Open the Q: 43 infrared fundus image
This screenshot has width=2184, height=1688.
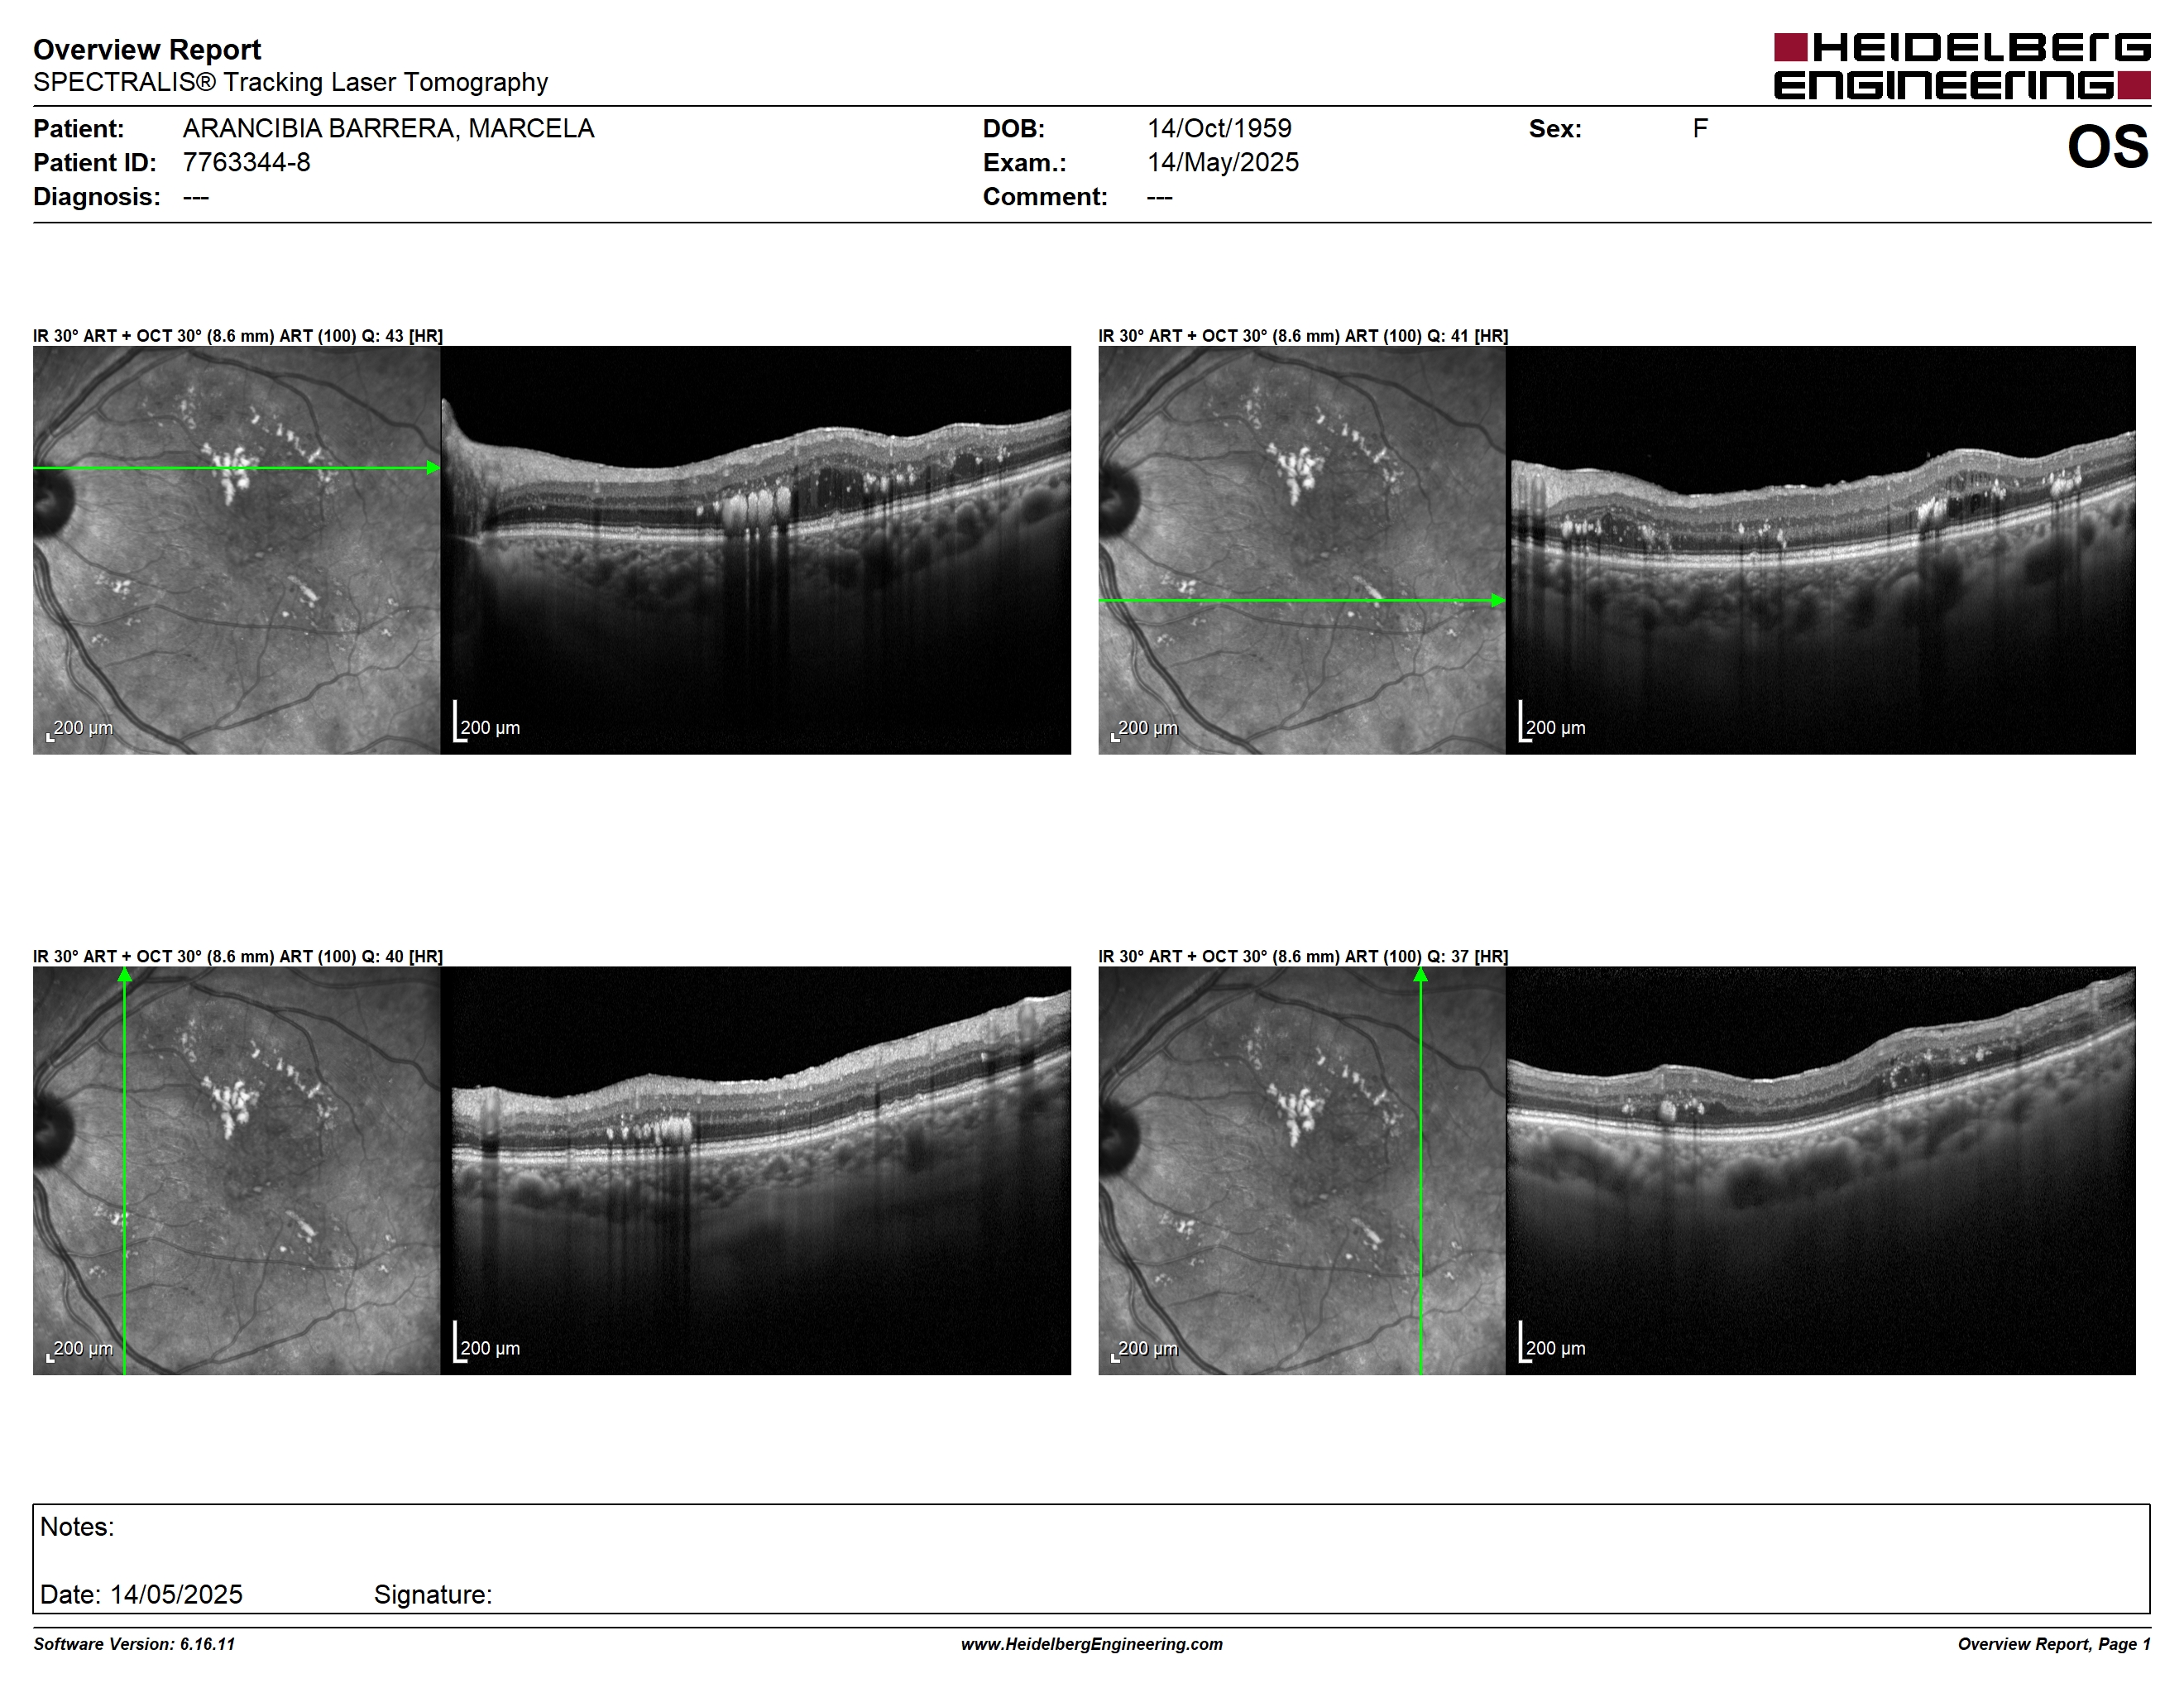236,550
